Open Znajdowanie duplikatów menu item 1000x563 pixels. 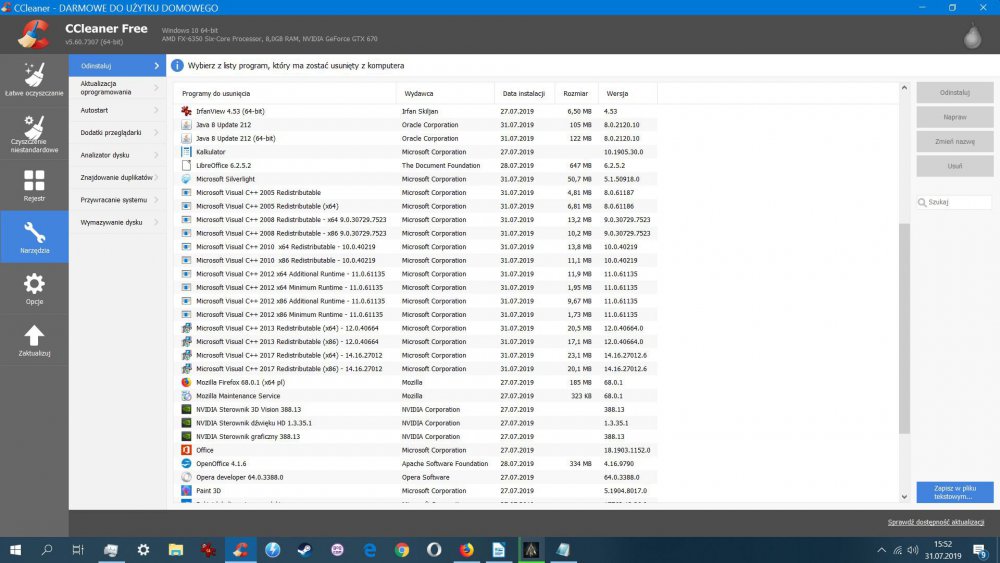(117, 177)
